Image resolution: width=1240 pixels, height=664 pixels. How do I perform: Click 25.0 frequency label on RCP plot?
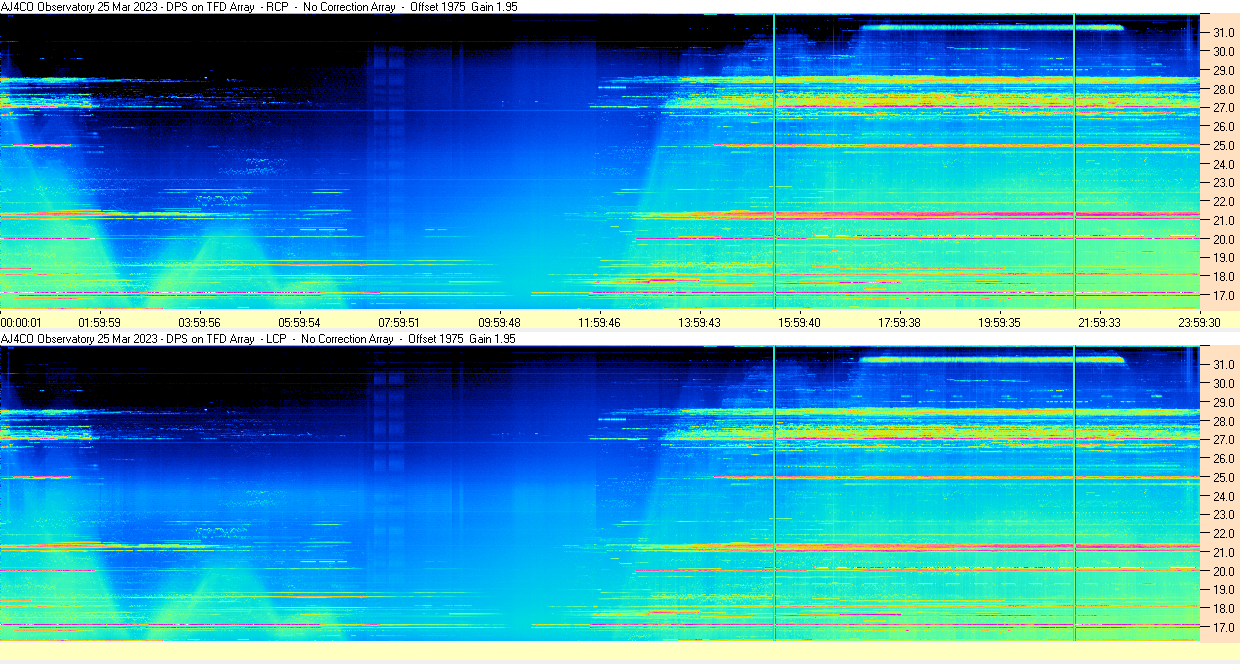tap(1224, 145)
